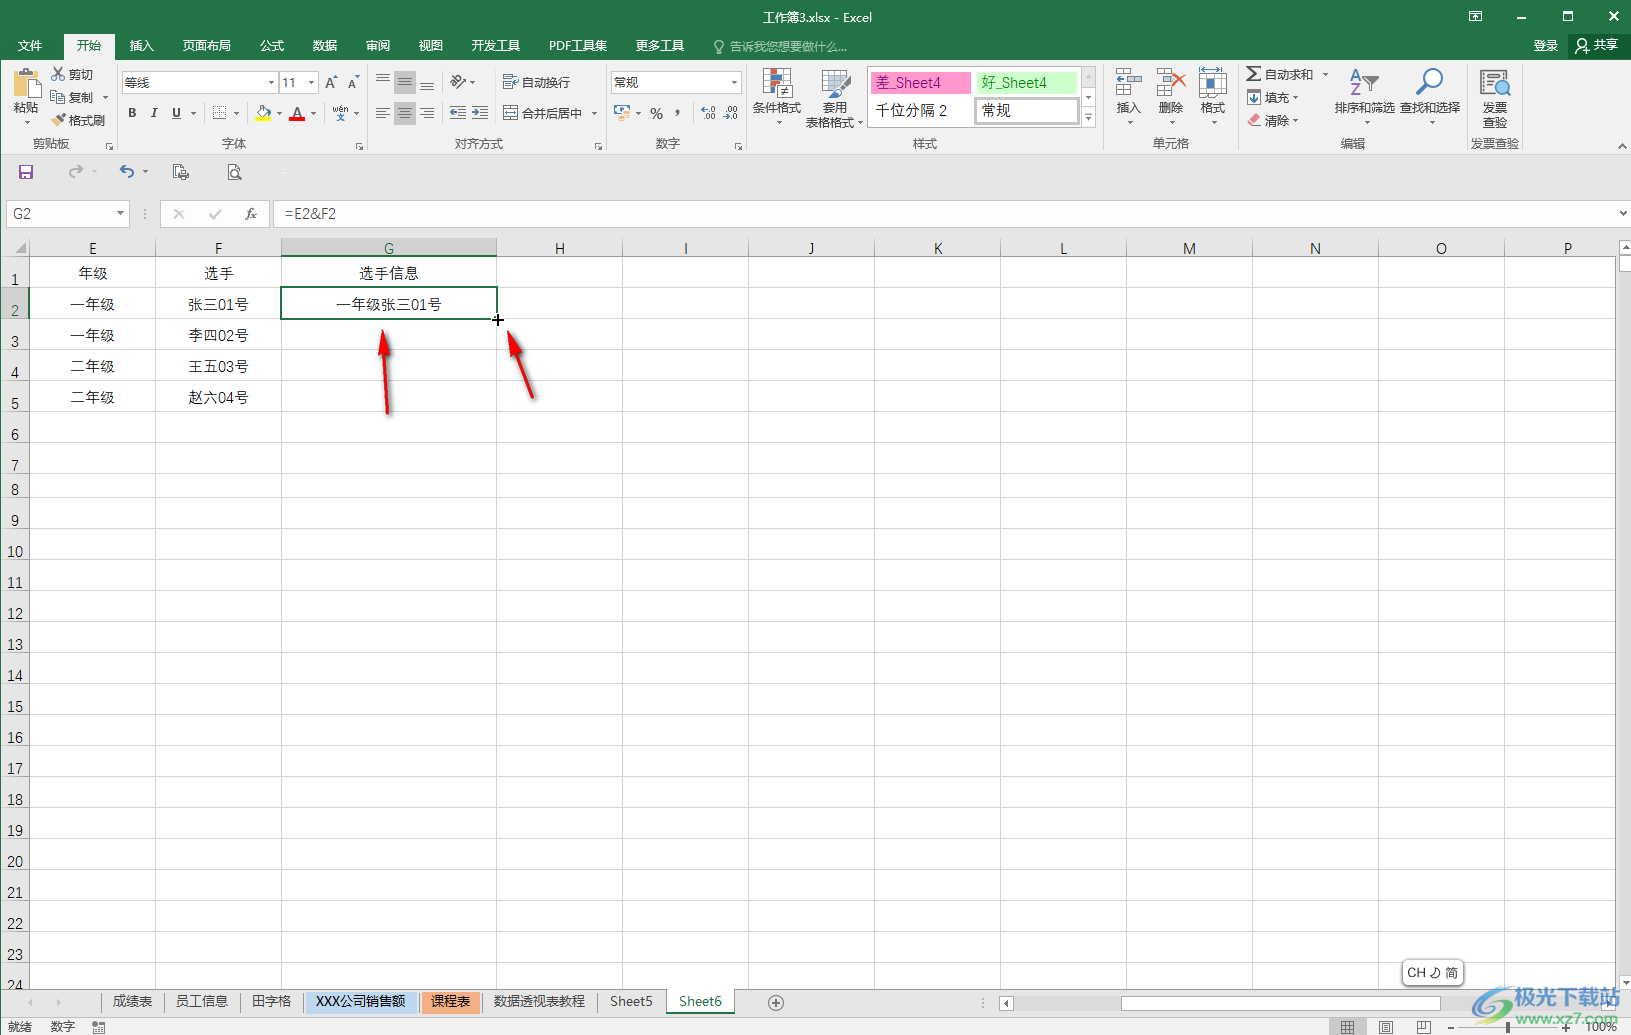Add new sheet with plus button
This screenshot has height=1035, width=1631.
click(x=775, y=1002)
